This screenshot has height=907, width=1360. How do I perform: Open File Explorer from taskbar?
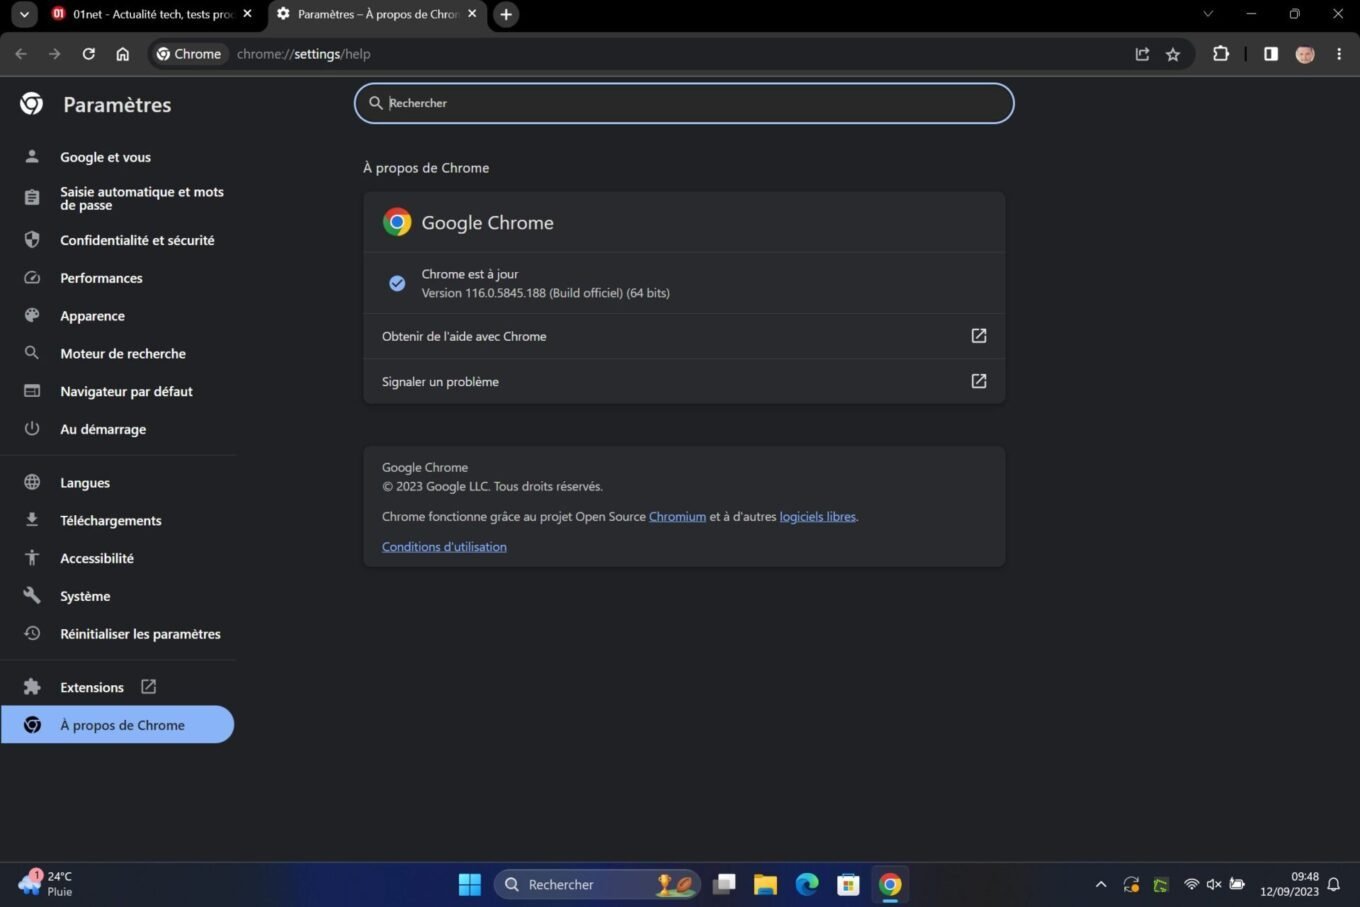coord(766,884)
